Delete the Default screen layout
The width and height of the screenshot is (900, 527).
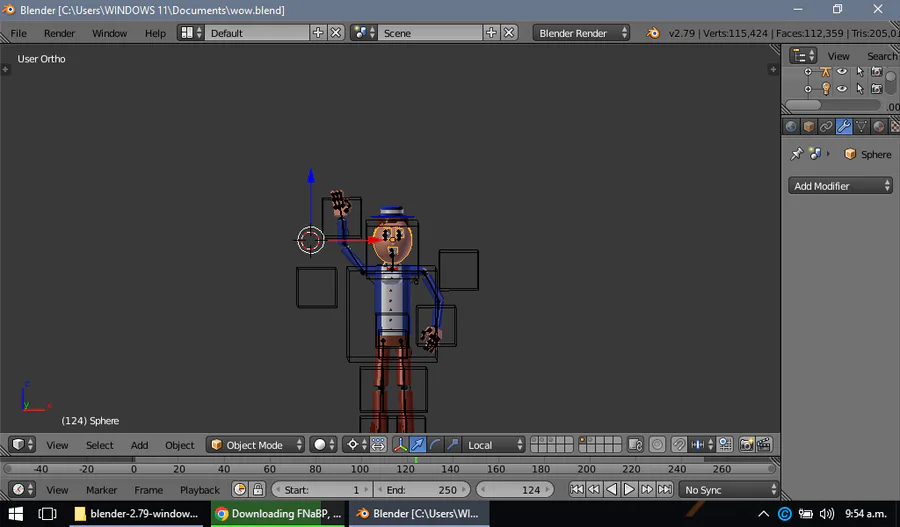click(x=336, y=33)
